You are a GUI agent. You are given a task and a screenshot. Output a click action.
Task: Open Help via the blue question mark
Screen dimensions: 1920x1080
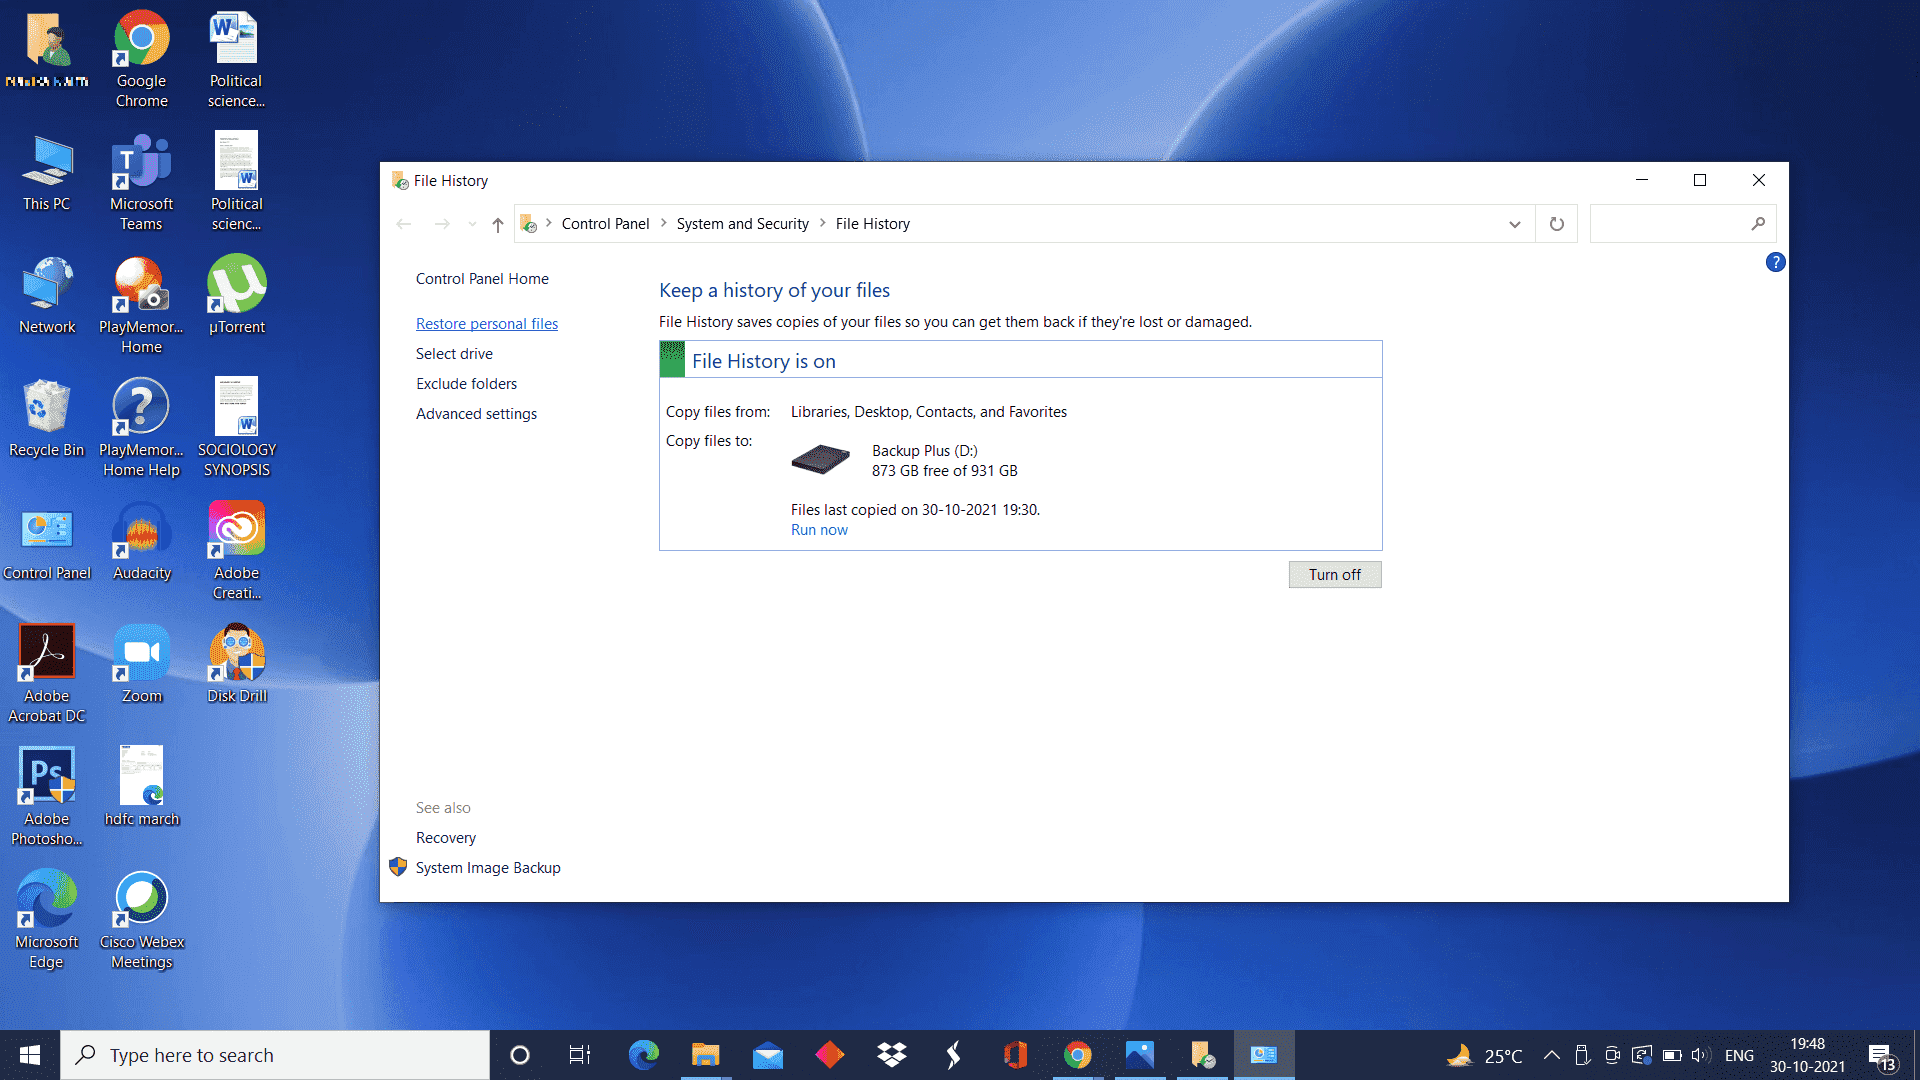click(x=1775, y=262)
